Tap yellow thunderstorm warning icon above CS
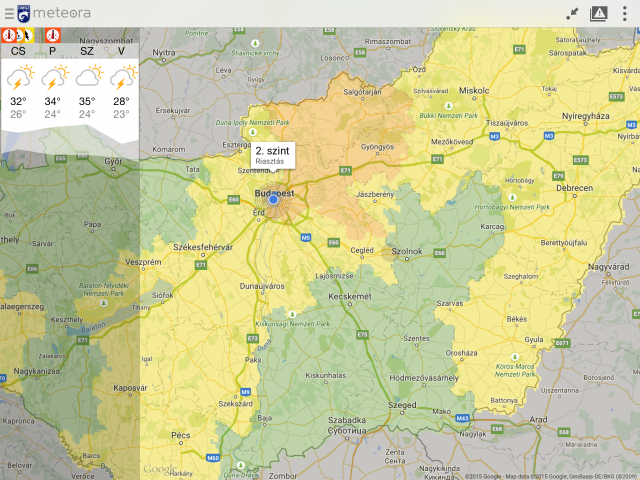The image size is (640, 480). (28, 36)
